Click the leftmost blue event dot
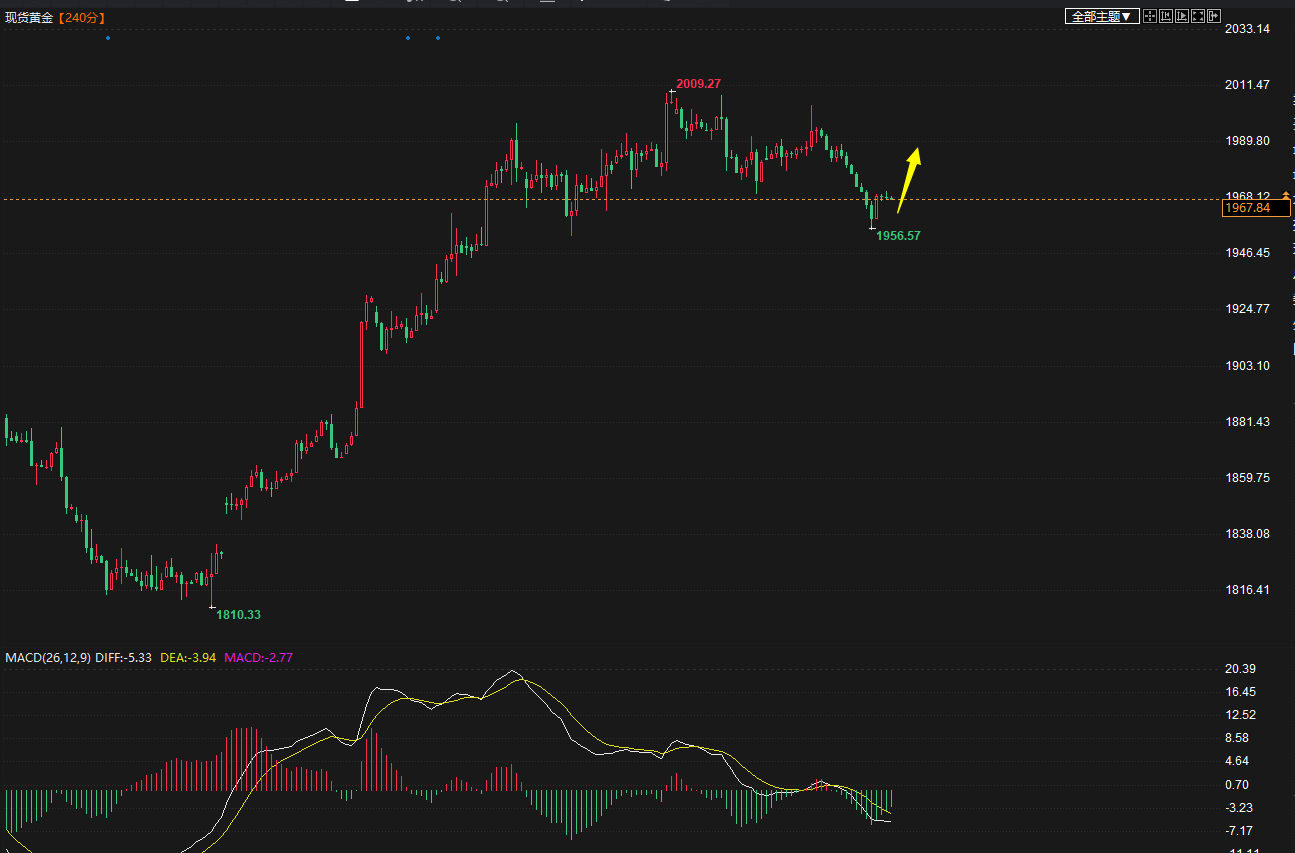 [x=108, y=38]
